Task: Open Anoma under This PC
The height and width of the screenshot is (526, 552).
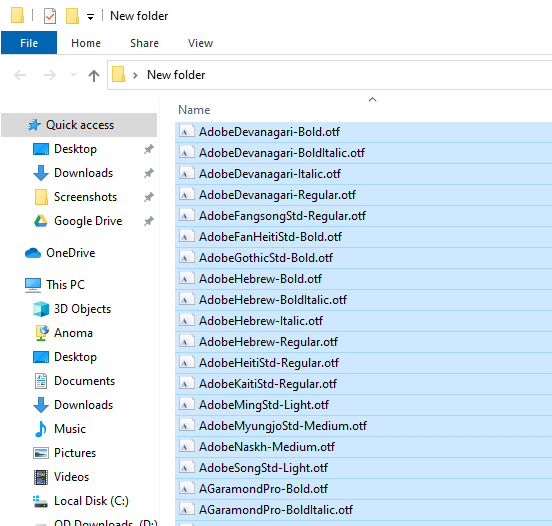Action: pos(73,333)
